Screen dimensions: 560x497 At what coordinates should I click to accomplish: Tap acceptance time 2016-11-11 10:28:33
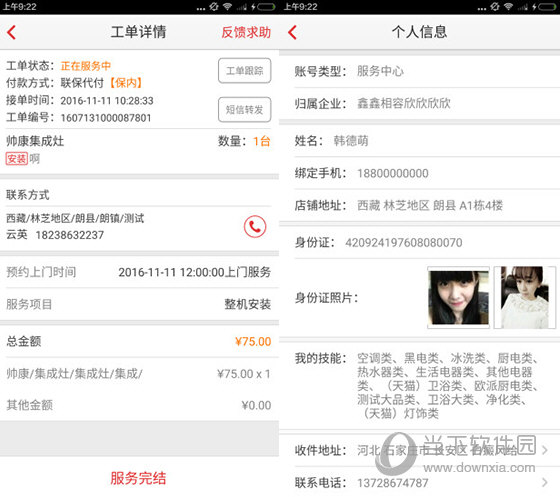[x=107, y=101]
